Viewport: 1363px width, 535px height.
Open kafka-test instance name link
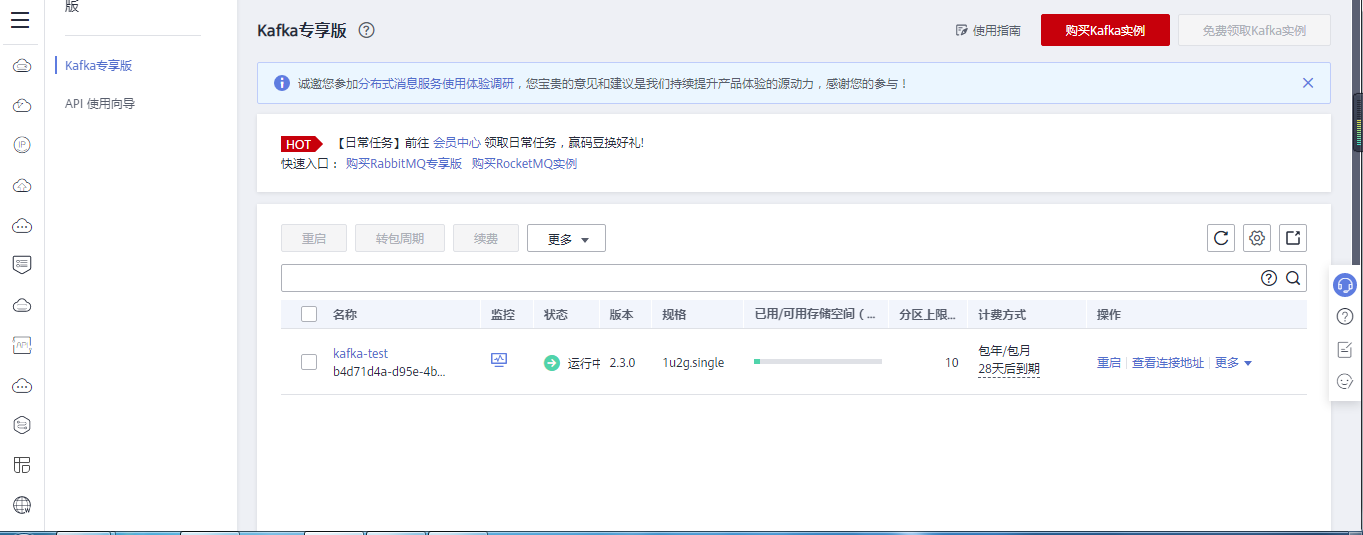pyautogui.click(x=360, y=353)
